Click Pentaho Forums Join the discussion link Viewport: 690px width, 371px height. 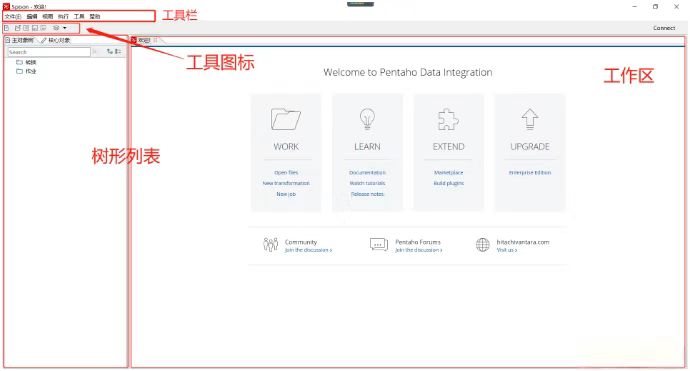click(x=418, y=250)
